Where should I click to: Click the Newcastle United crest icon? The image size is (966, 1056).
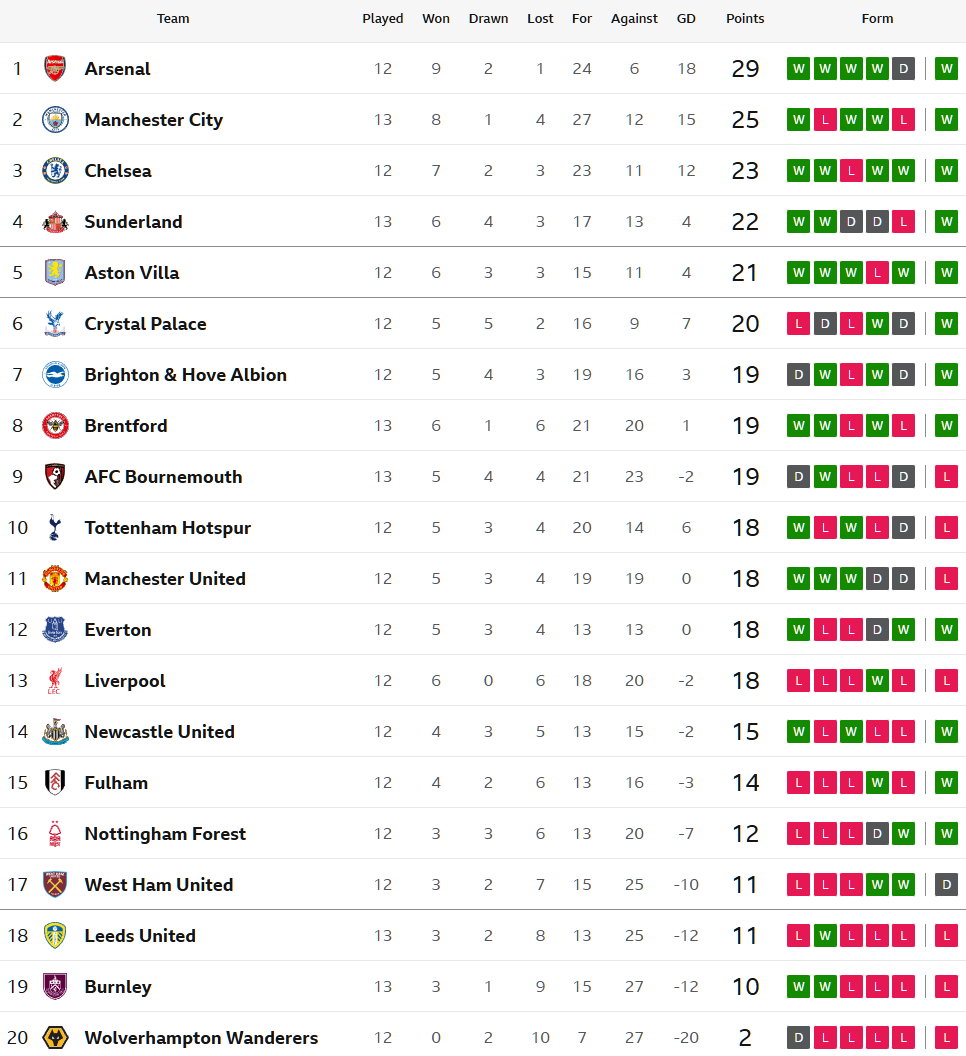pyautogui.click(x=55, y=731)
